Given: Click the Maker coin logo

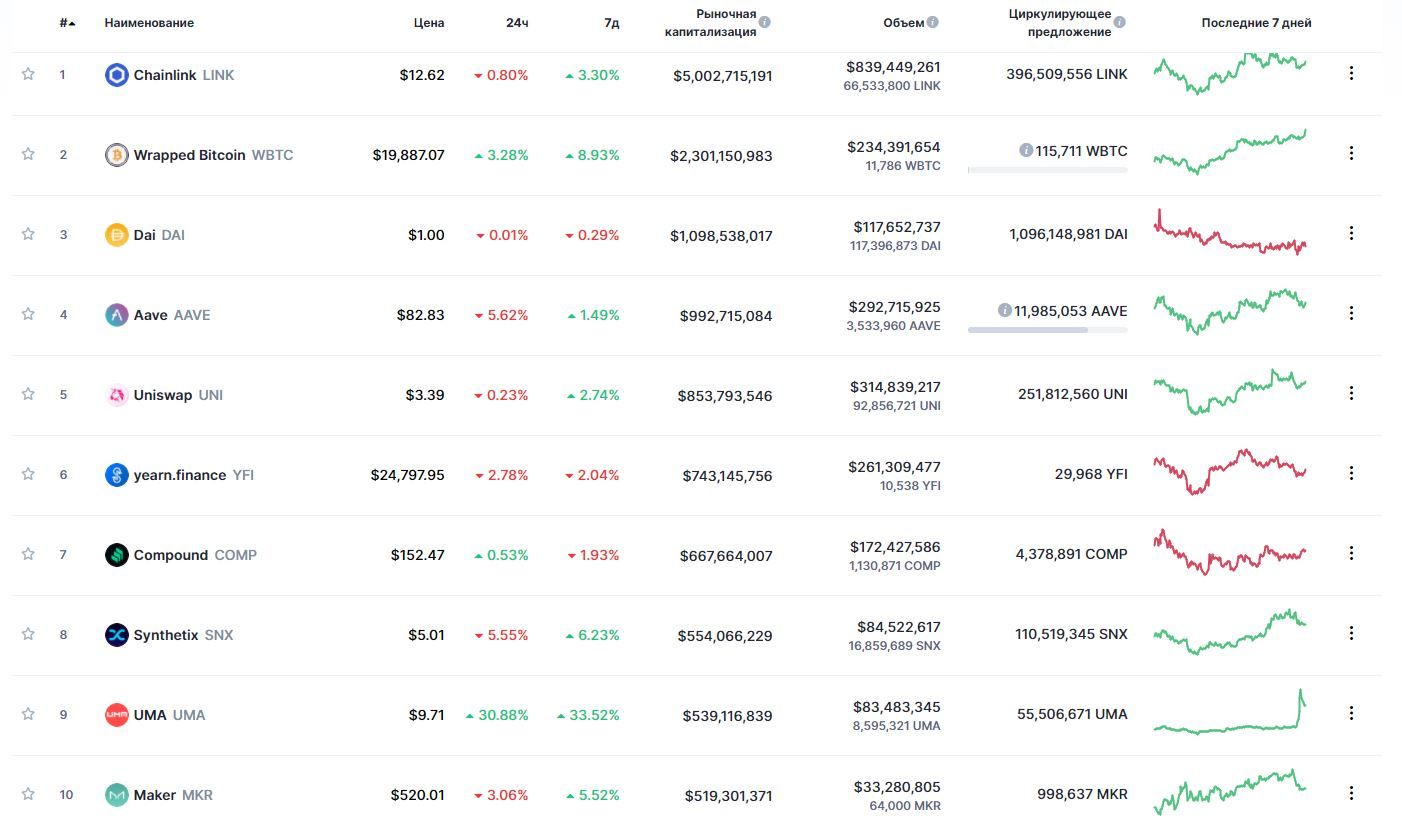Looking at the screenshot, I should tap(117, 795).
